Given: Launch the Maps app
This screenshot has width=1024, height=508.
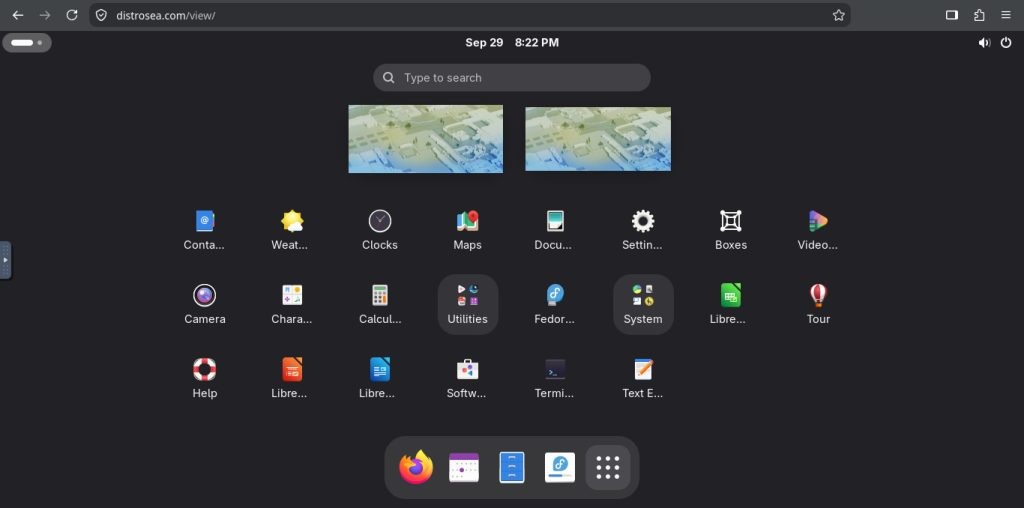Looking at the screenshot, I should click(x=468, y=230).
